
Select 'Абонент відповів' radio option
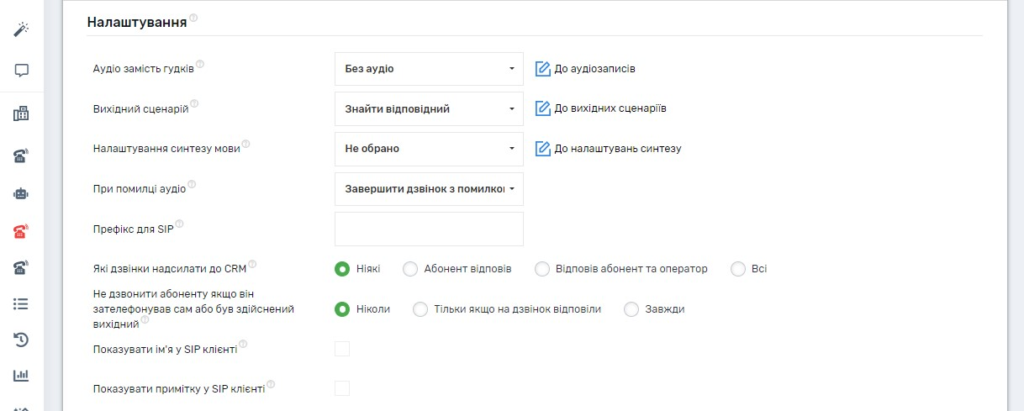tap(410, 269)
